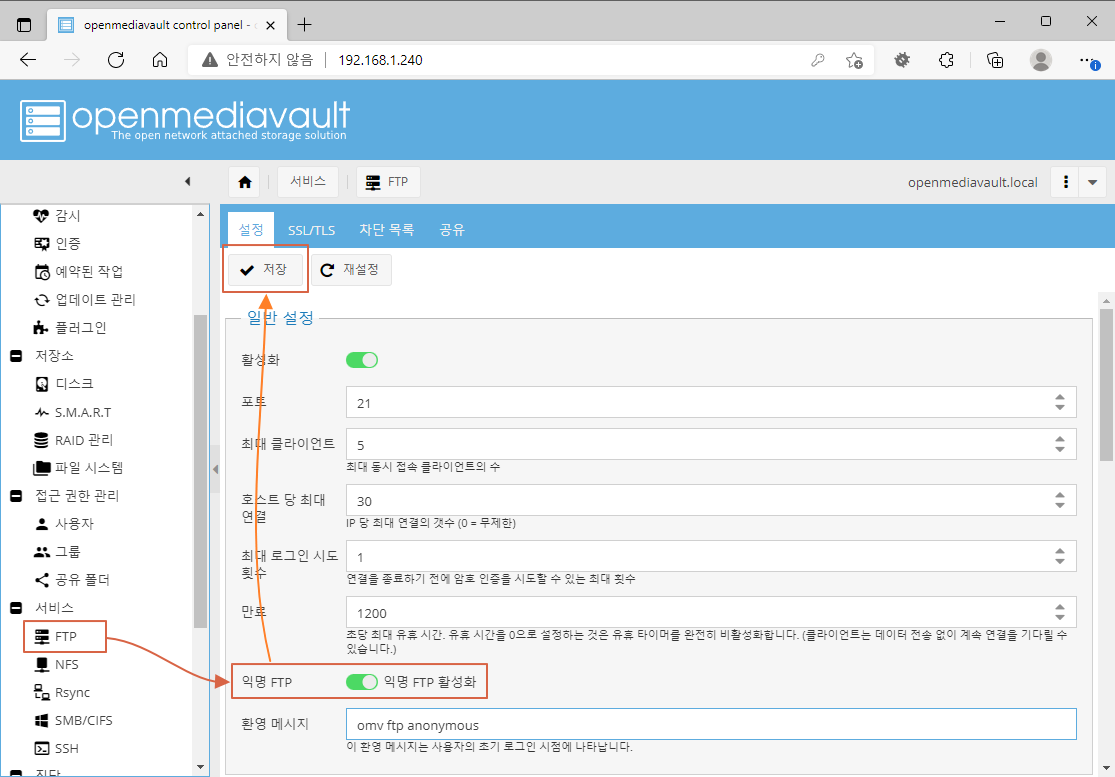Add this page to favorites star

(854, 60)
